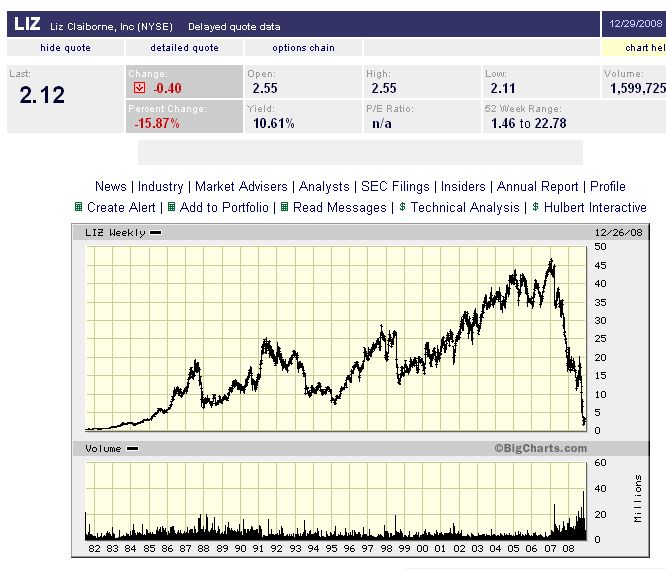Viewport: 666px width, 569px height.
Task: Click the 52 week range 1.46 to 22.78
Action: click(529, 124)
